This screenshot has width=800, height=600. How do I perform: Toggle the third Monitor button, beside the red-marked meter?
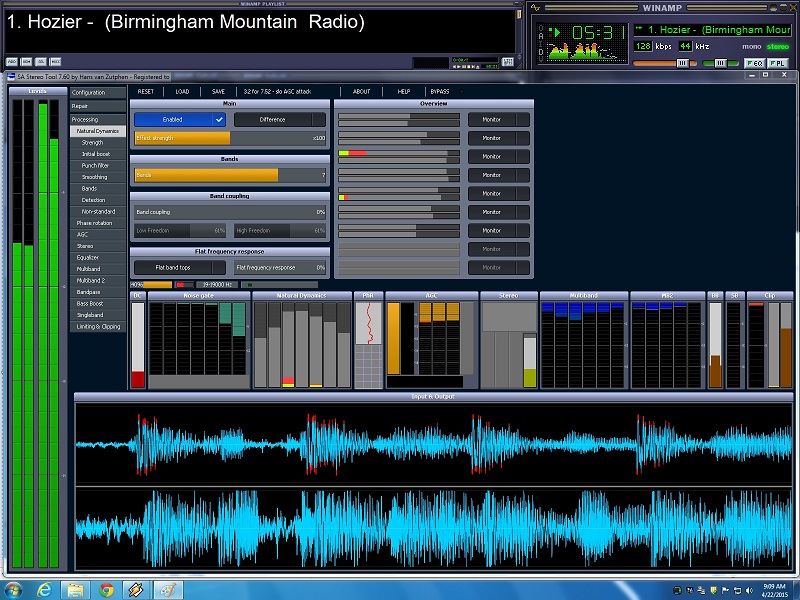[x=498, y=157]
